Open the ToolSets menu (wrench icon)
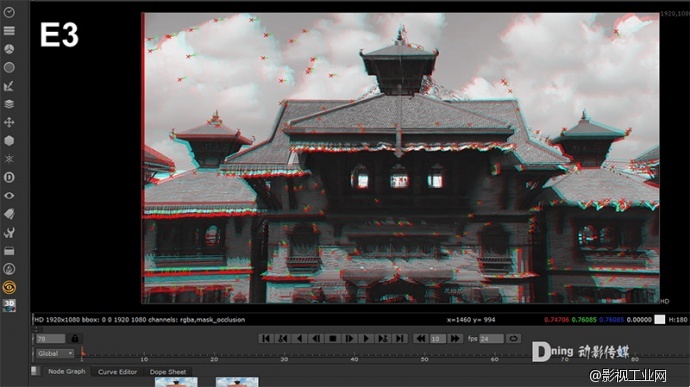This screenshot has height=387, width=690. 9,232
